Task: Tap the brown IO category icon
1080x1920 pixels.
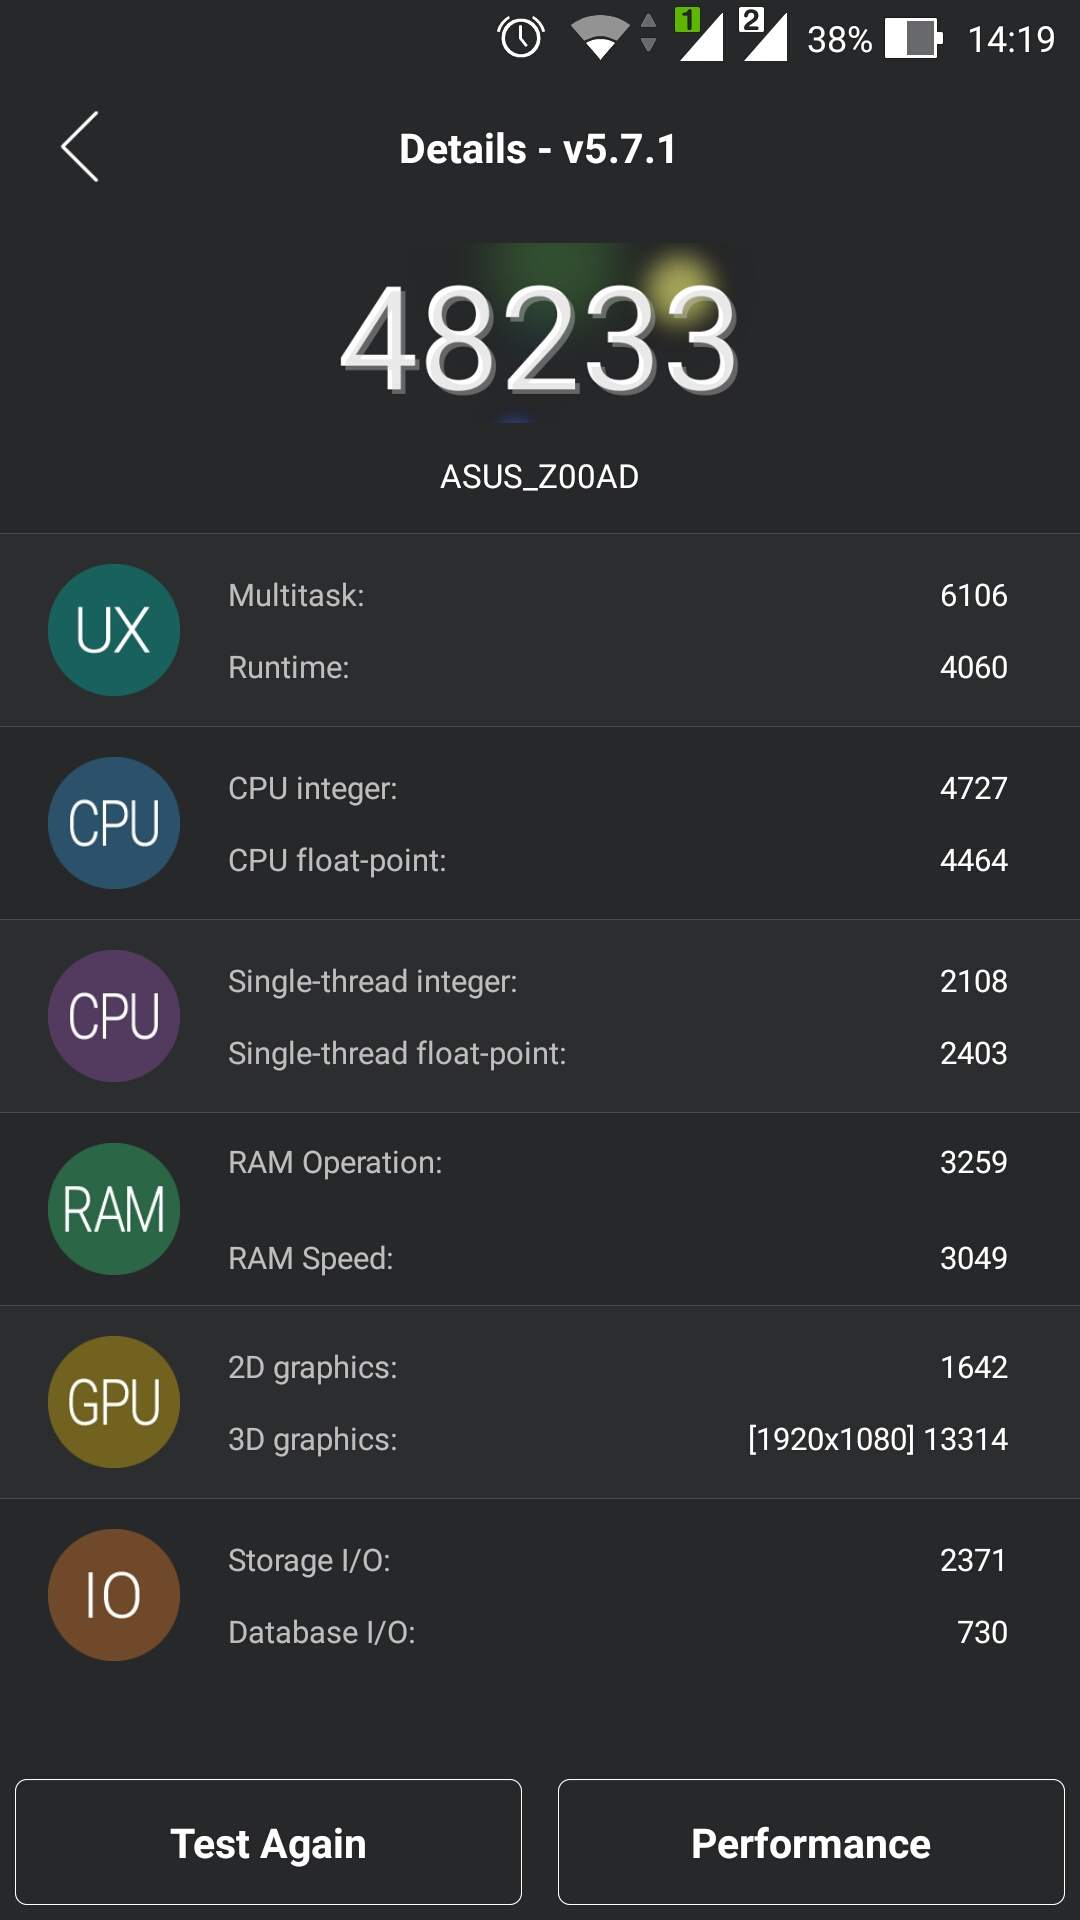Action: [x=114, y=1595]
